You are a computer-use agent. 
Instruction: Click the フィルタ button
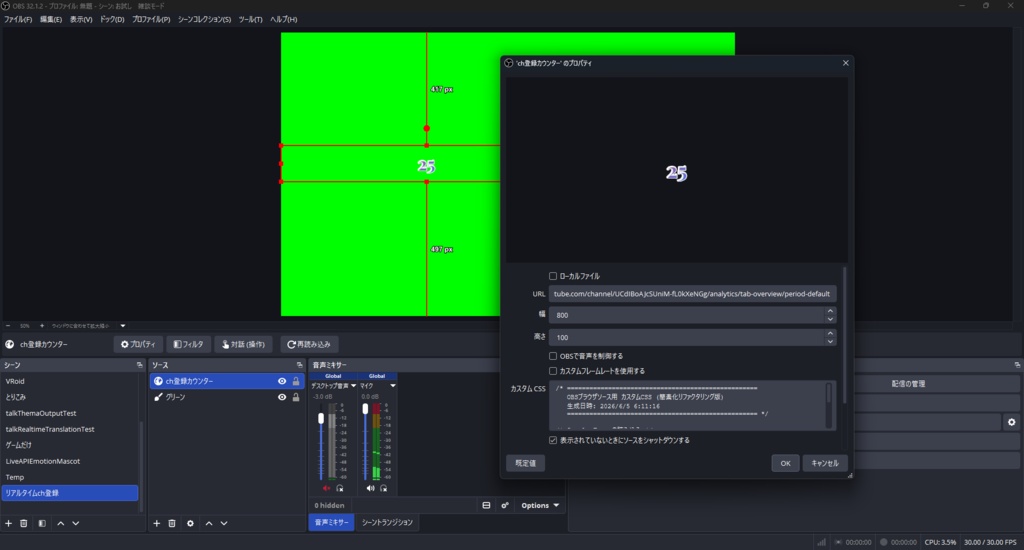pos(188,344)
